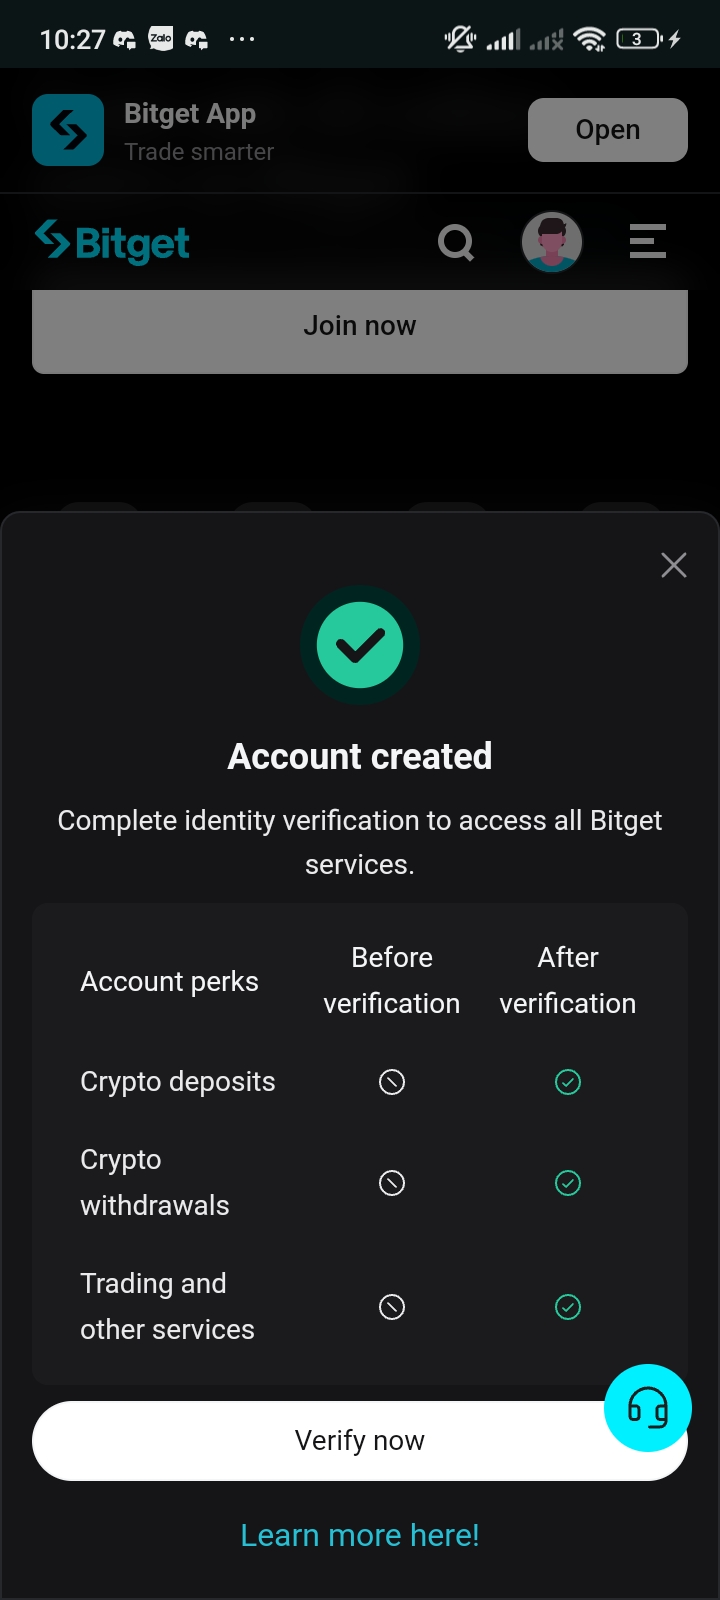Tap Crypto withdrawals before-verification blocked icon
Screen dimensions: 720x1600
click(x=392, y=1183)
